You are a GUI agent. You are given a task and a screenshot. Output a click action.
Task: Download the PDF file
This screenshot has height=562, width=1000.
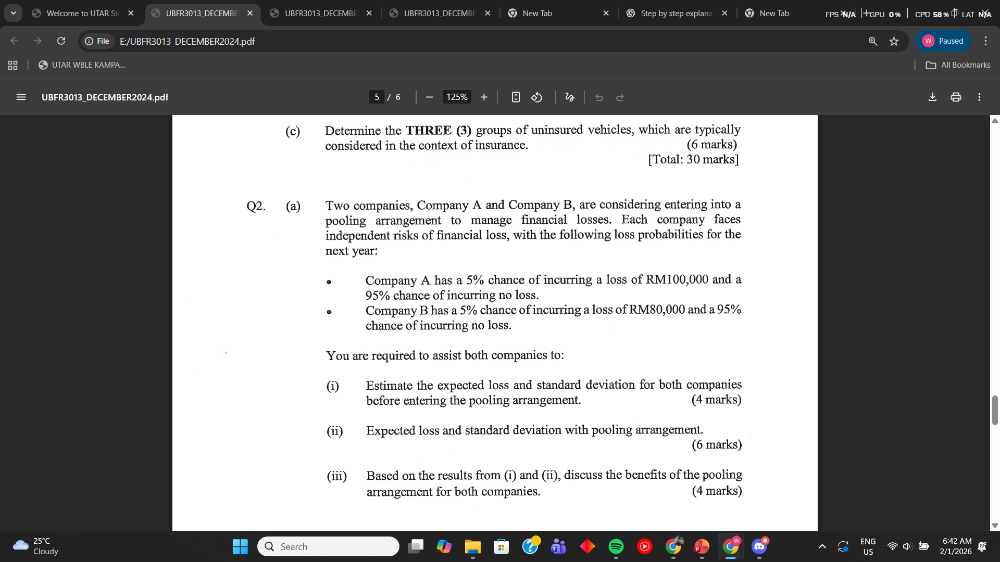[932, 97]
